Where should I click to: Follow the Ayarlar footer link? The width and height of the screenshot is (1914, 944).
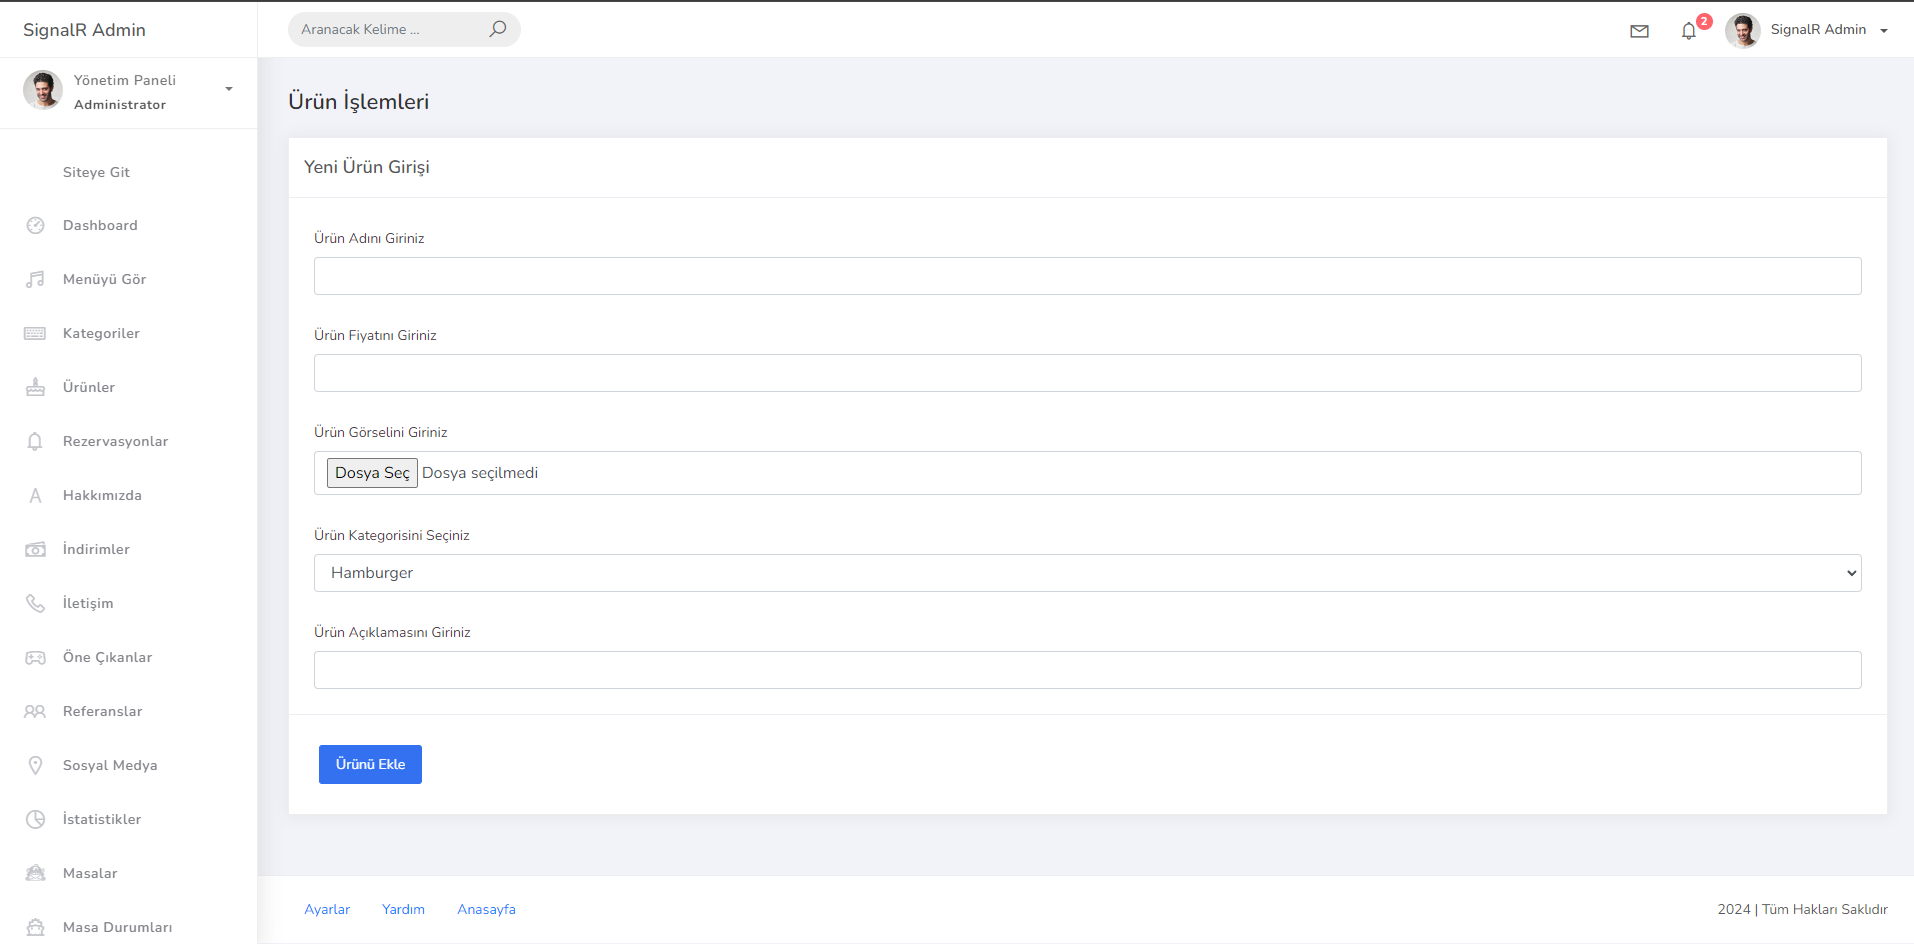click(x=327, y=909)
